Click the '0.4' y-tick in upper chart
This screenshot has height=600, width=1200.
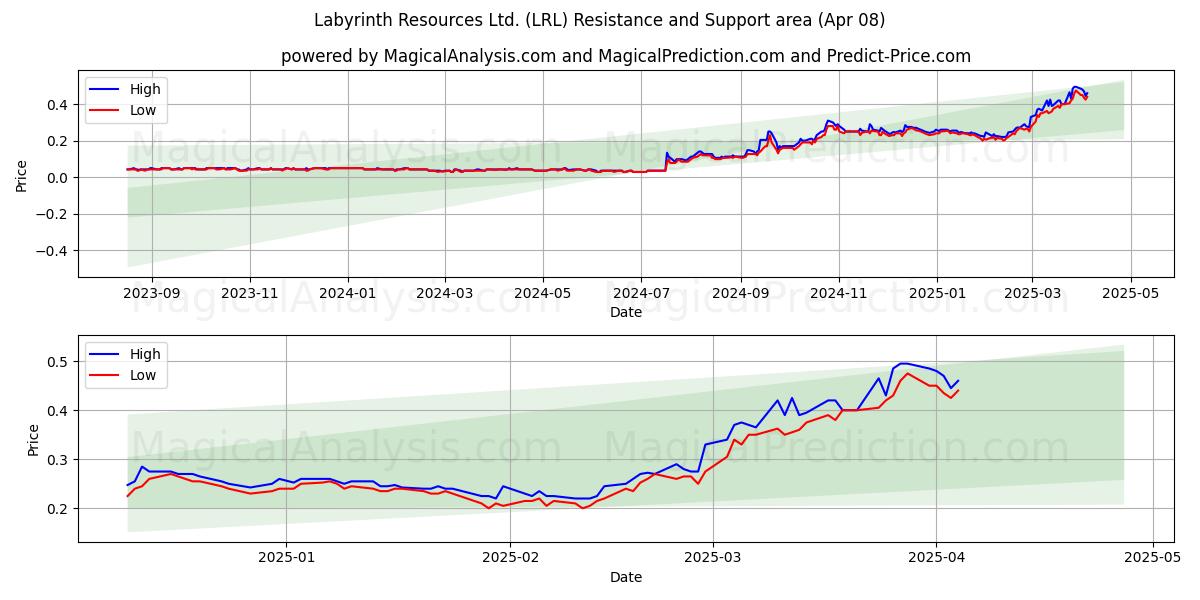pos(59,105)
